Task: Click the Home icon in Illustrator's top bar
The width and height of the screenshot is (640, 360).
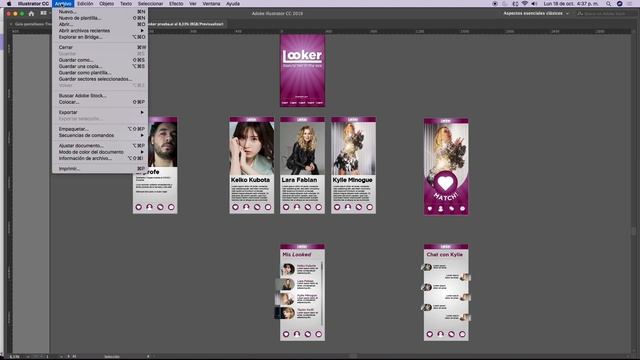Action: tap(31, 13)
